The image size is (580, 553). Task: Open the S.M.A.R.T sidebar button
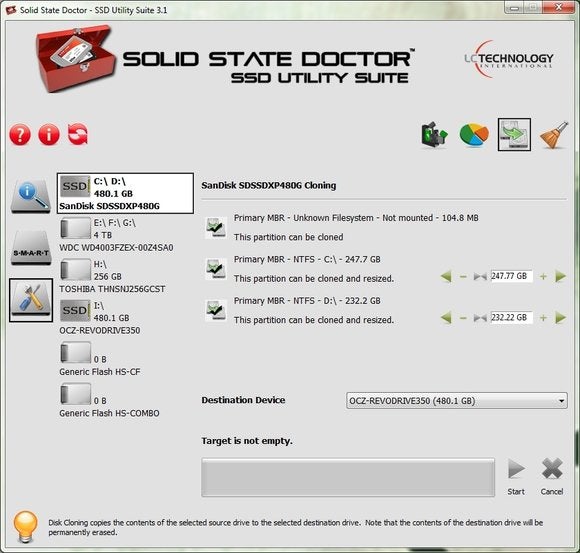point(31,248)
